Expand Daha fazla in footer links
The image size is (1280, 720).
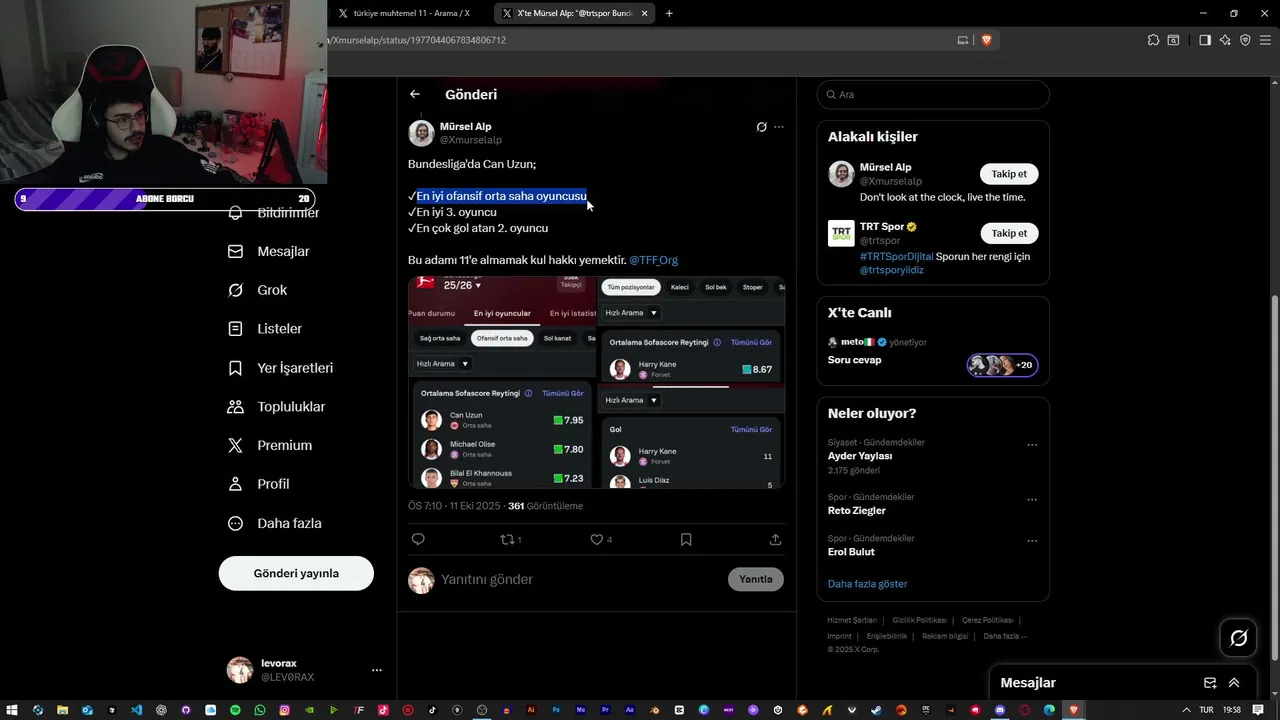[1004, 636]
